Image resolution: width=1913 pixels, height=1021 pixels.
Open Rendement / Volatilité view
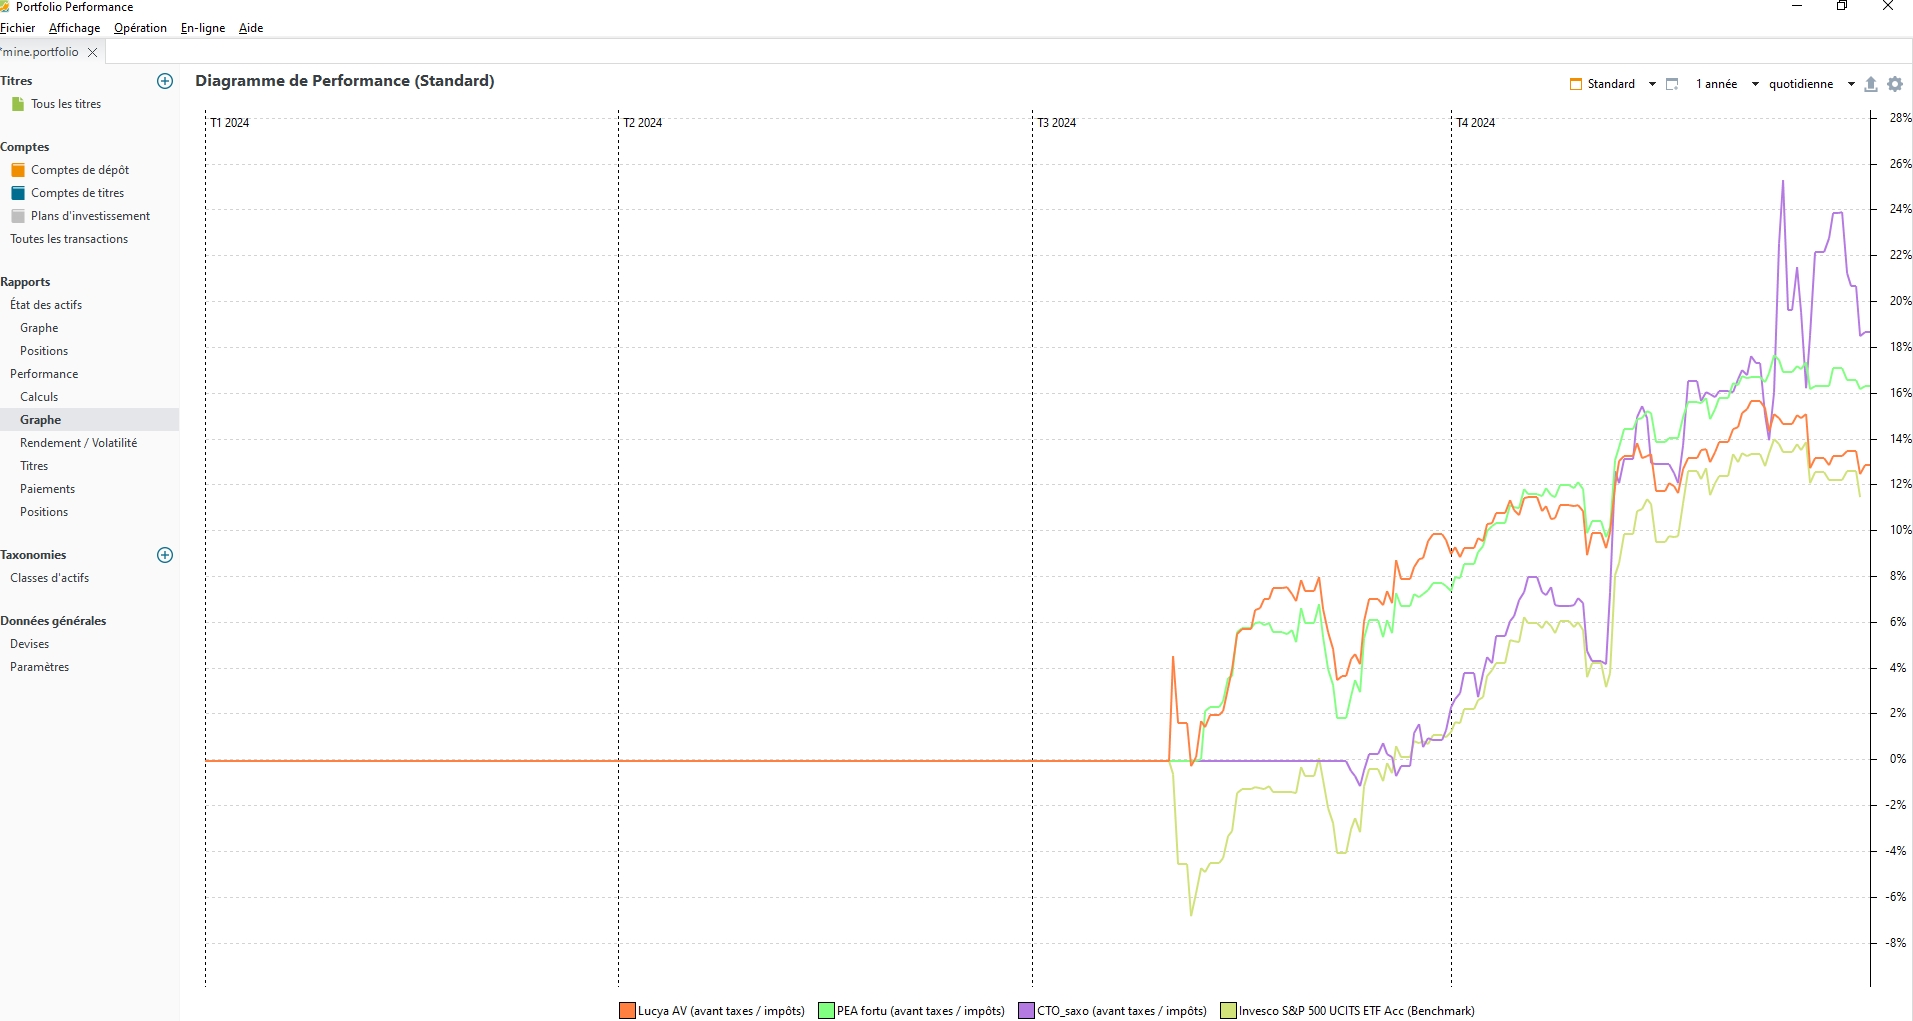(x=79, y=443)
